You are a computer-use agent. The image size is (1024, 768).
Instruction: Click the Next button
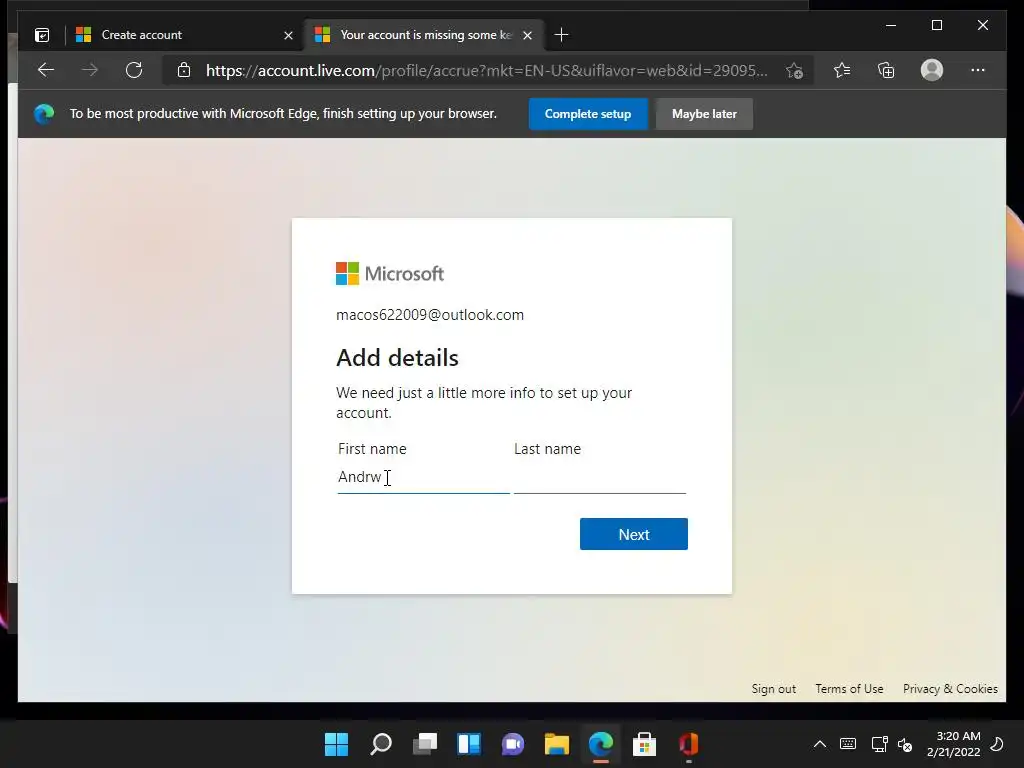[633, 534]
